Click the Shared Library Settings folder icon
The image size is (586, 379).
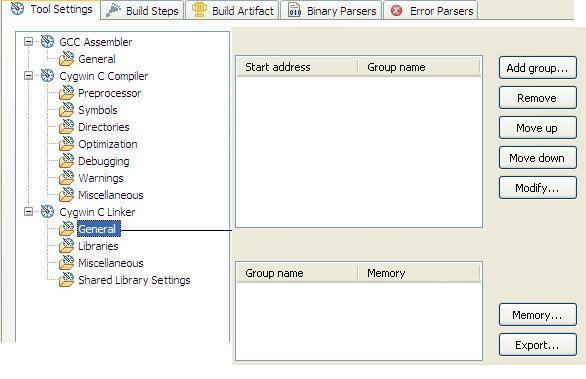tap(67, 280)
